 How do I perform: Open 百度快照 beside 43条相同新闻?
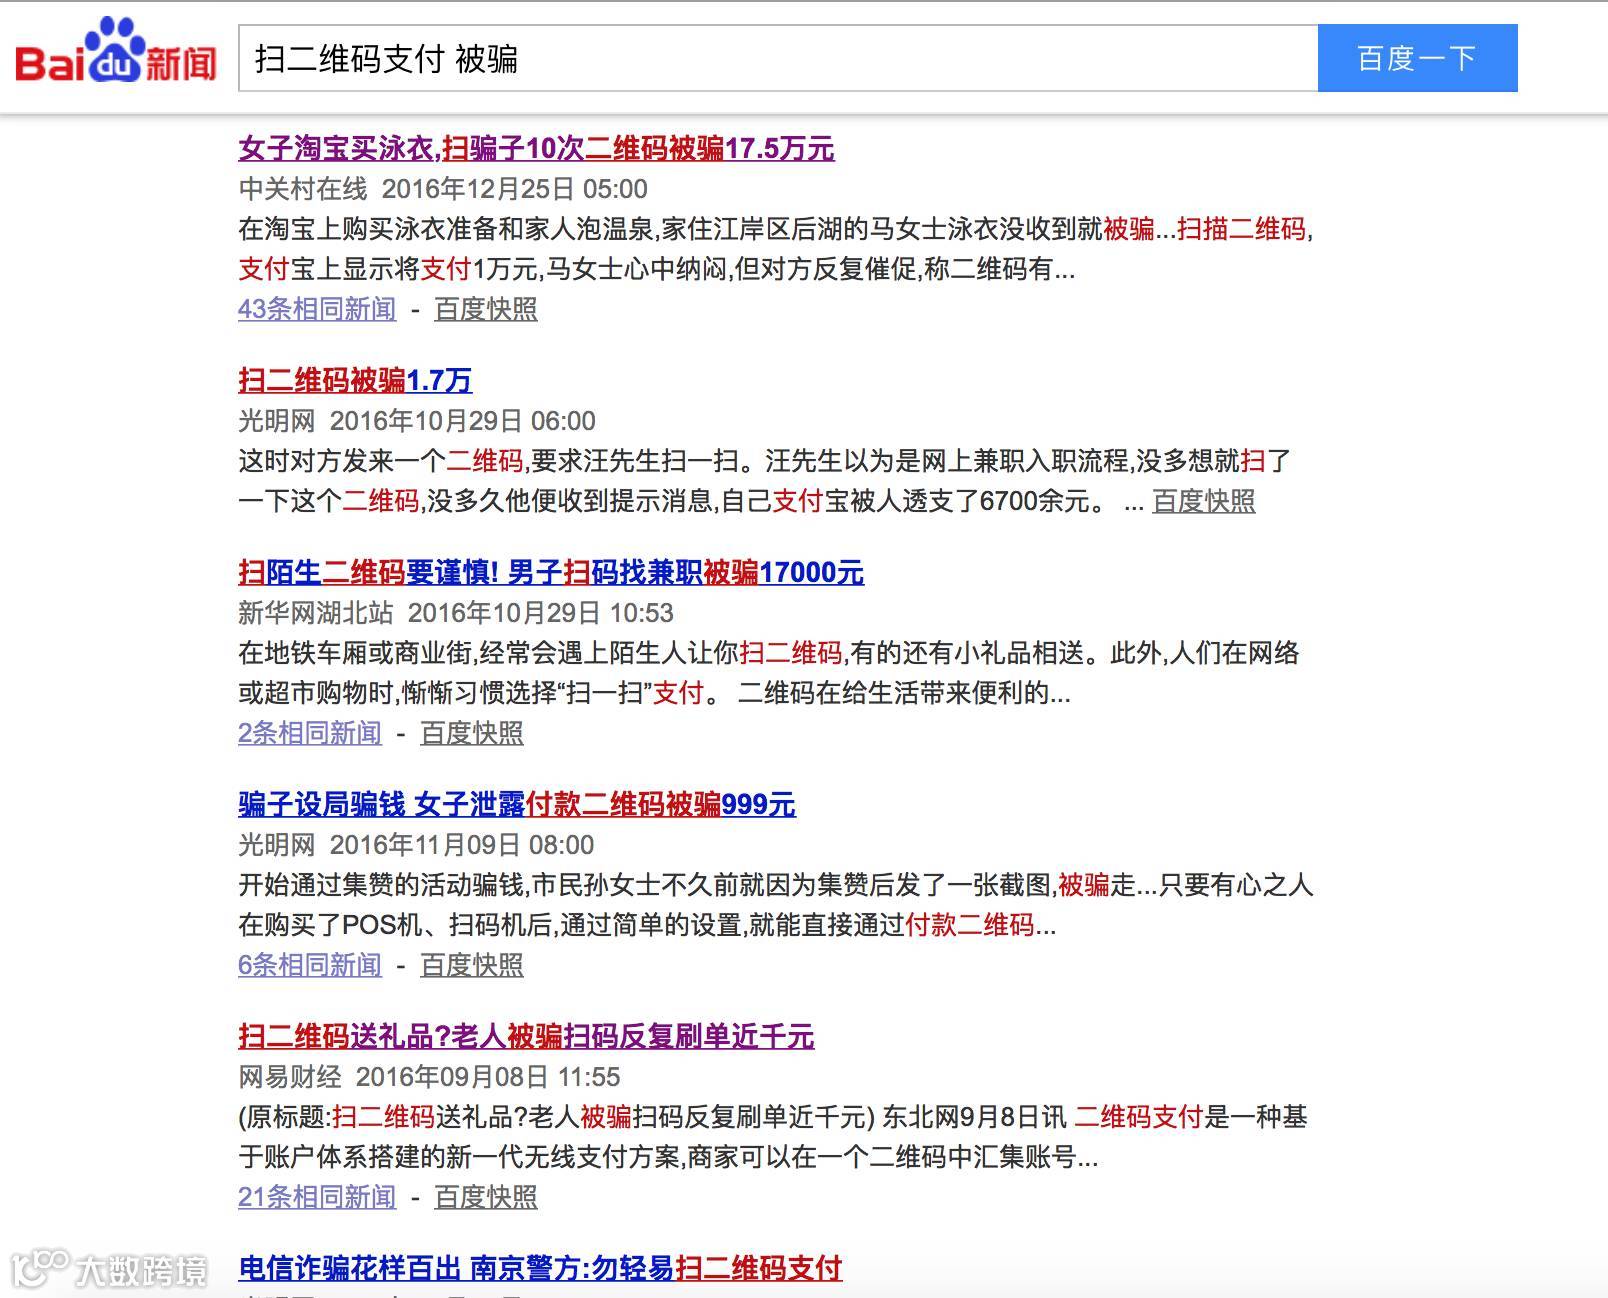tap(486, 309)
